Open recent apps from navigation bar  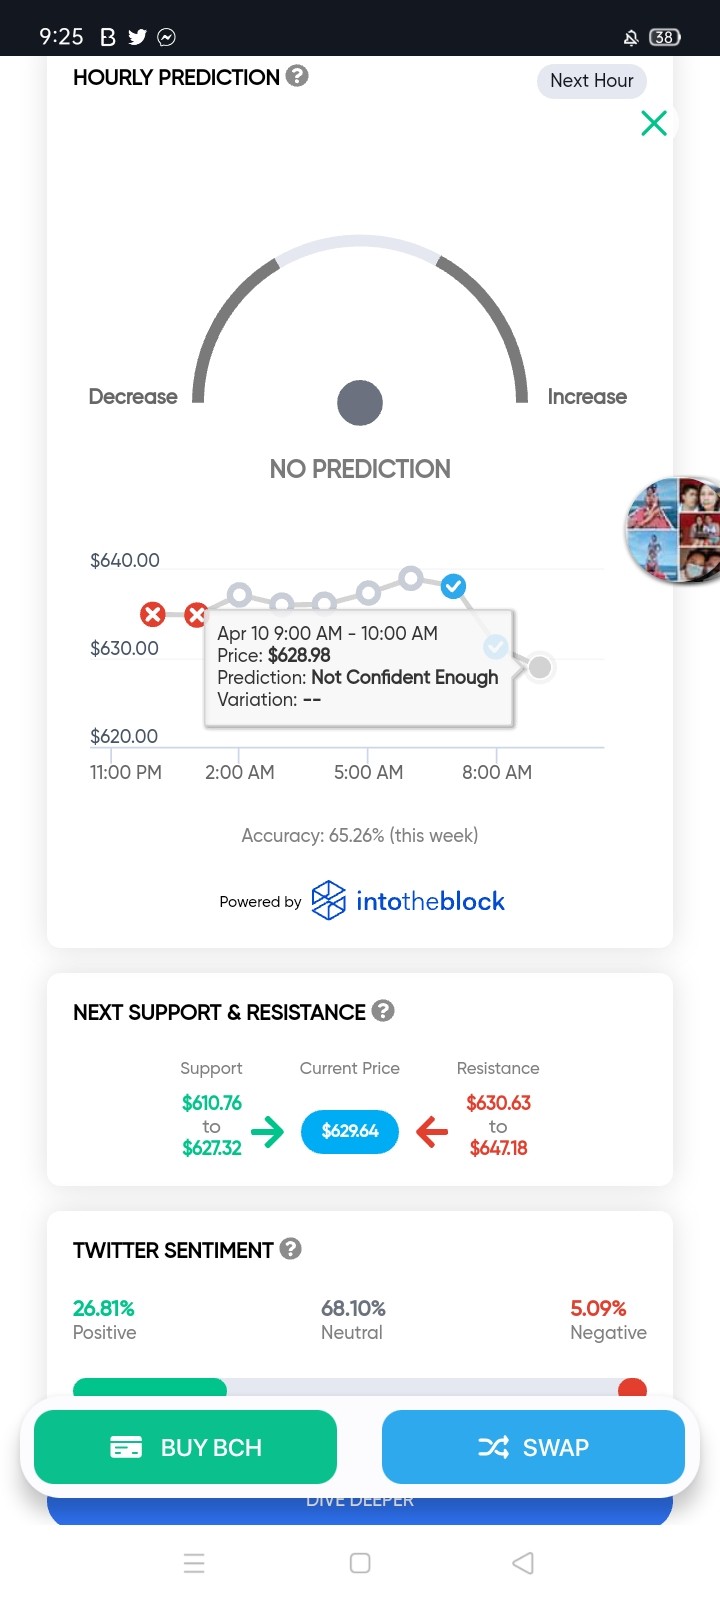pyautogui.click(x=195, y=1563)
